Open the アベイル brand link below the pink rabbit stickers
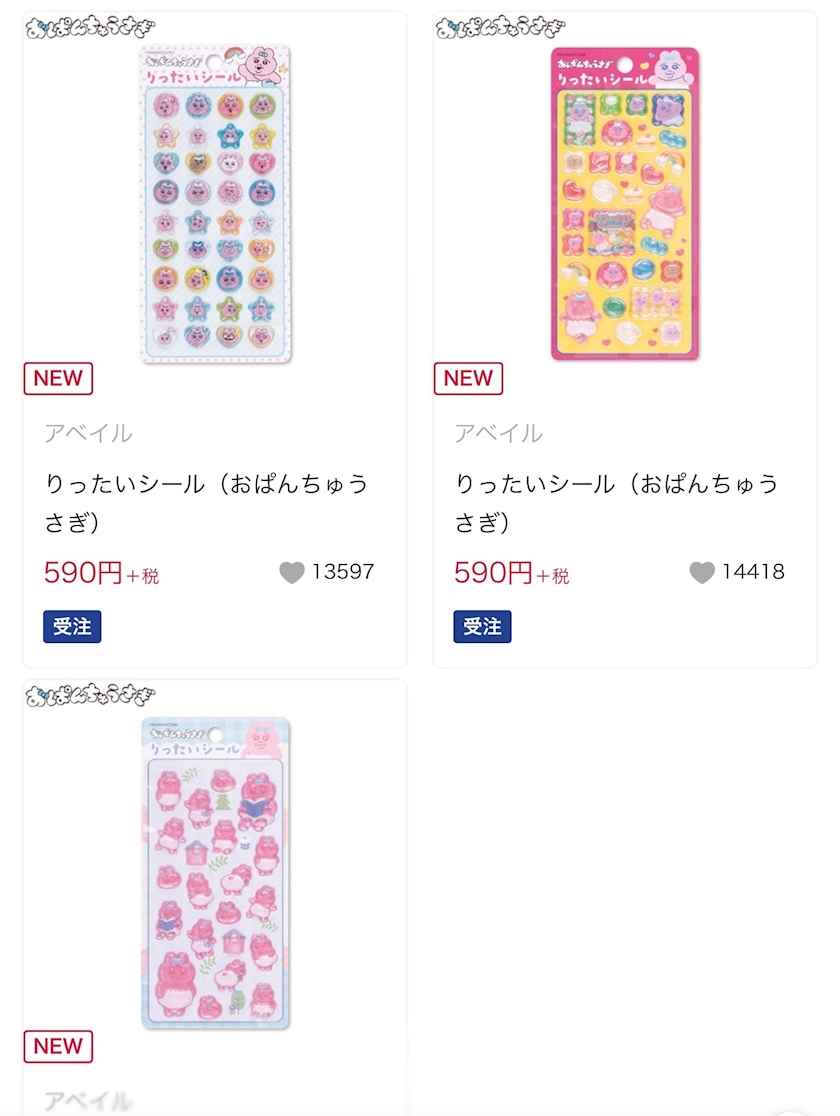This screenshot has height=1116, width=840. point(88,1101)
